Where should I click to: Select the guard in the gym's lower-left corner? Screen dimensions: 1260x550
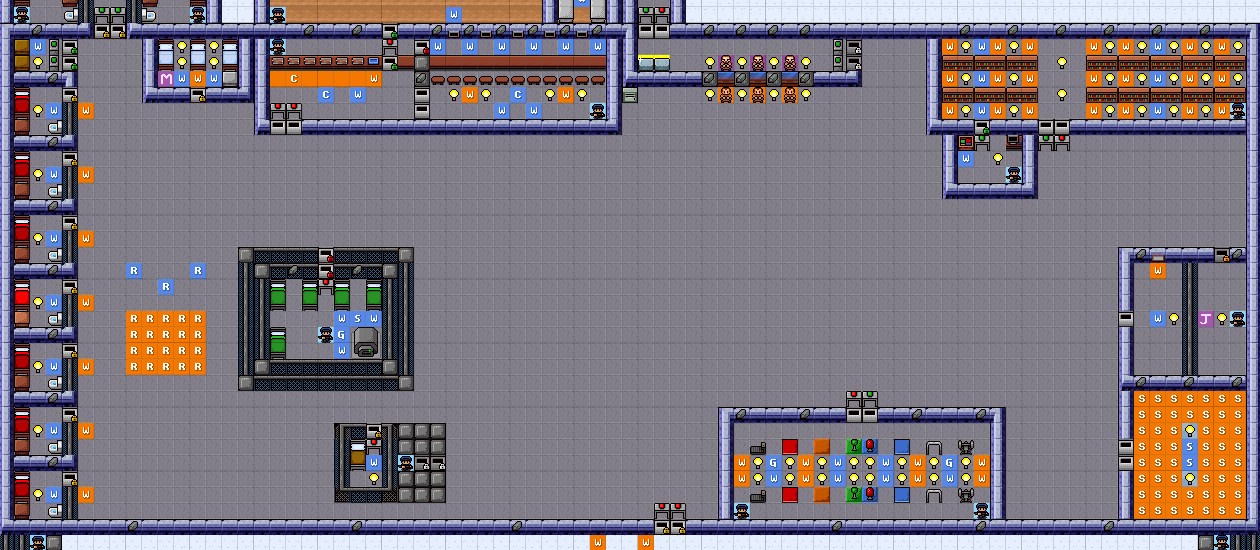click(742, 510)
